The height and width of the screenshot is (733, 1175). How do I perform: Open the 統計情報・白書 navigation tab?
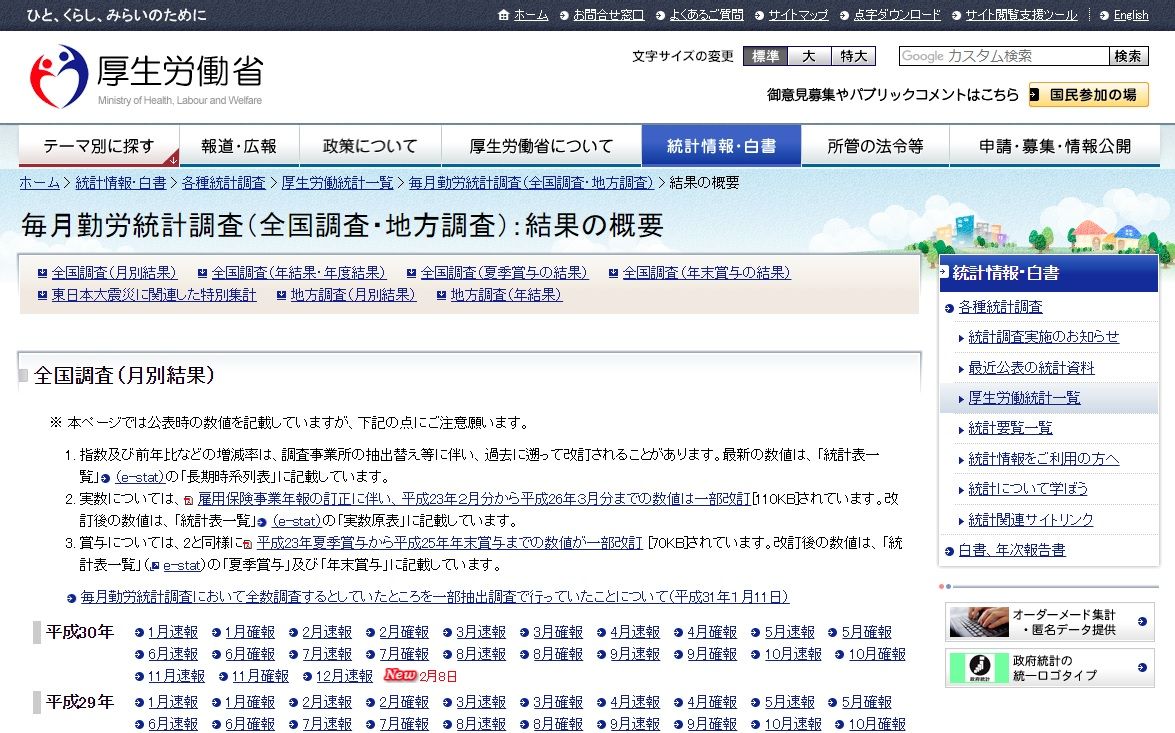point(721,146)
